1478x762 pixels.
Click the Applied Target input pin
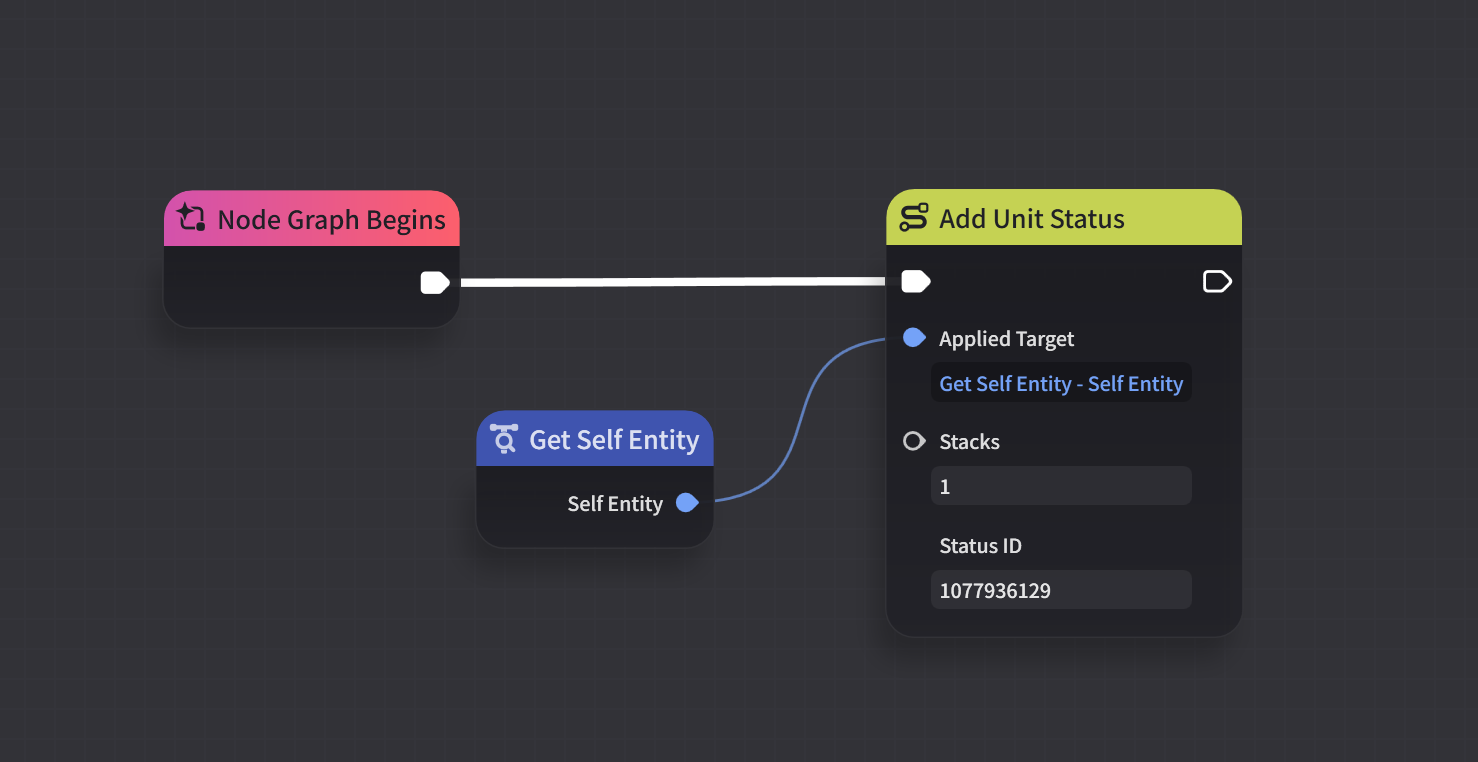click(914, 338)
